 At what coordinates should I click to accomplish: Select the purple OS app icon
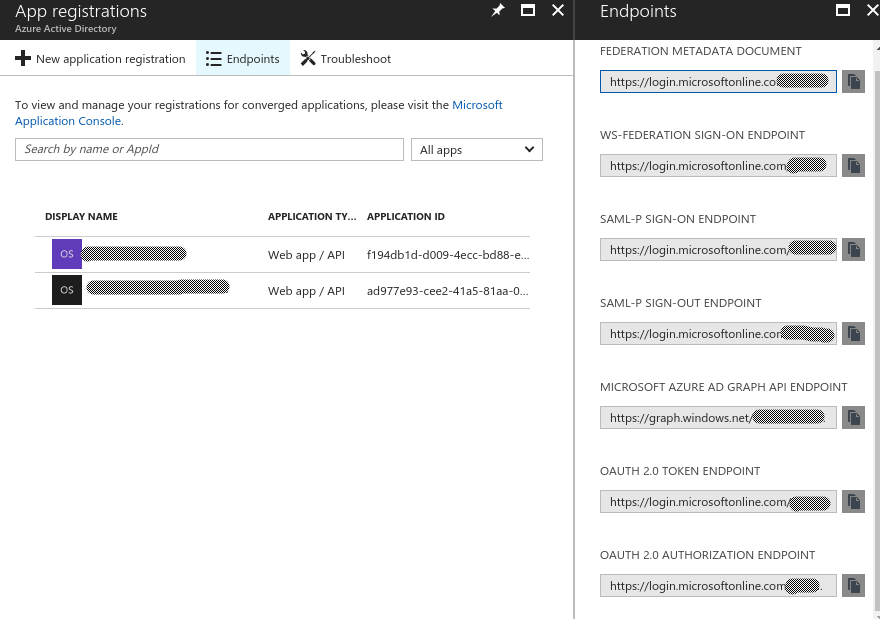point(67,254)
